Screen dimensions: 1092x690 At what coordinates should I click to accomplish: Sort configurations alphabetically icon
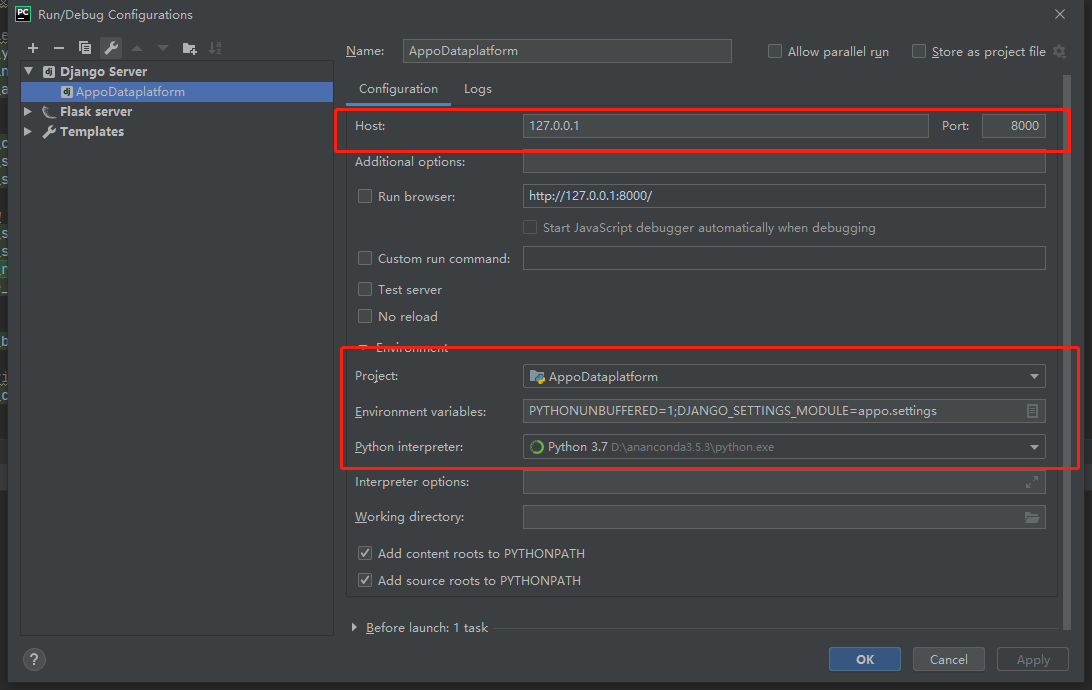point(215,48)
